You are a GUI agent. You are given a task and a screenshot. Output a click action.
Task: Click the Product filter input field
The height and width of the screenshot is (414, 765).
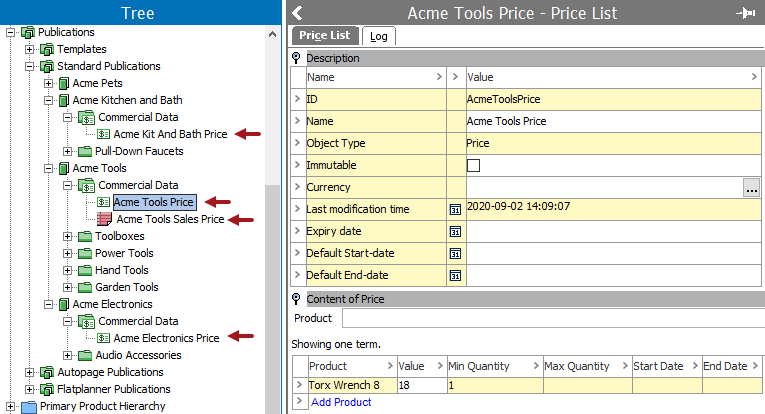[x=553, y=318]
